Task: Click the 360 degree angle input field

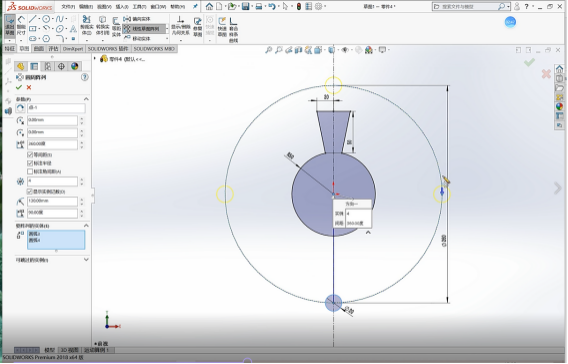Action: (53, 144)
